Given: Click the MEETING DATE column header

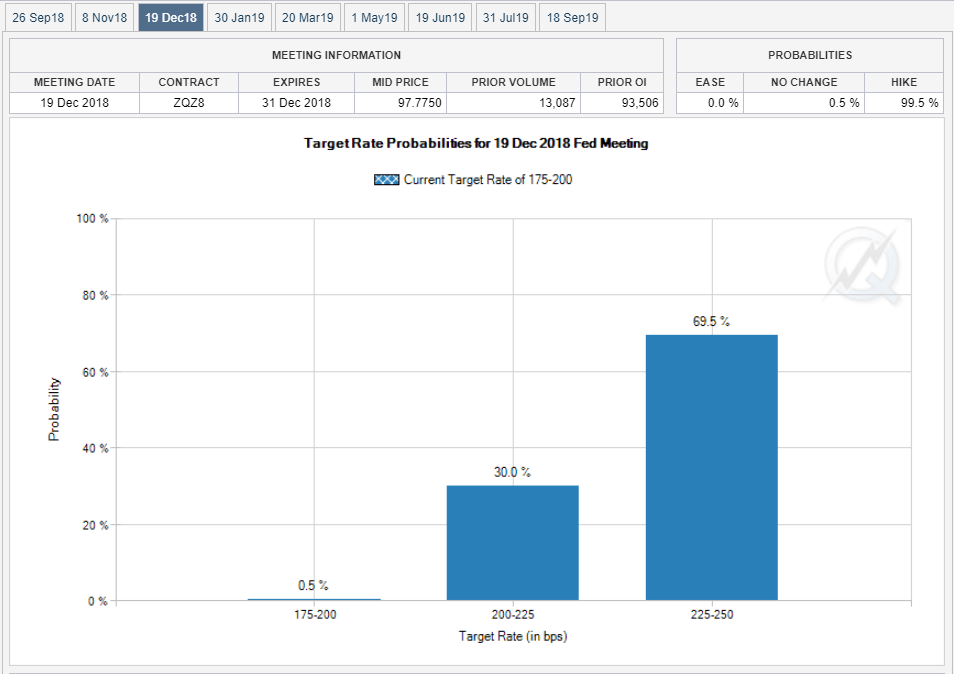Looking at the screenshot, I should click(74, 82).
